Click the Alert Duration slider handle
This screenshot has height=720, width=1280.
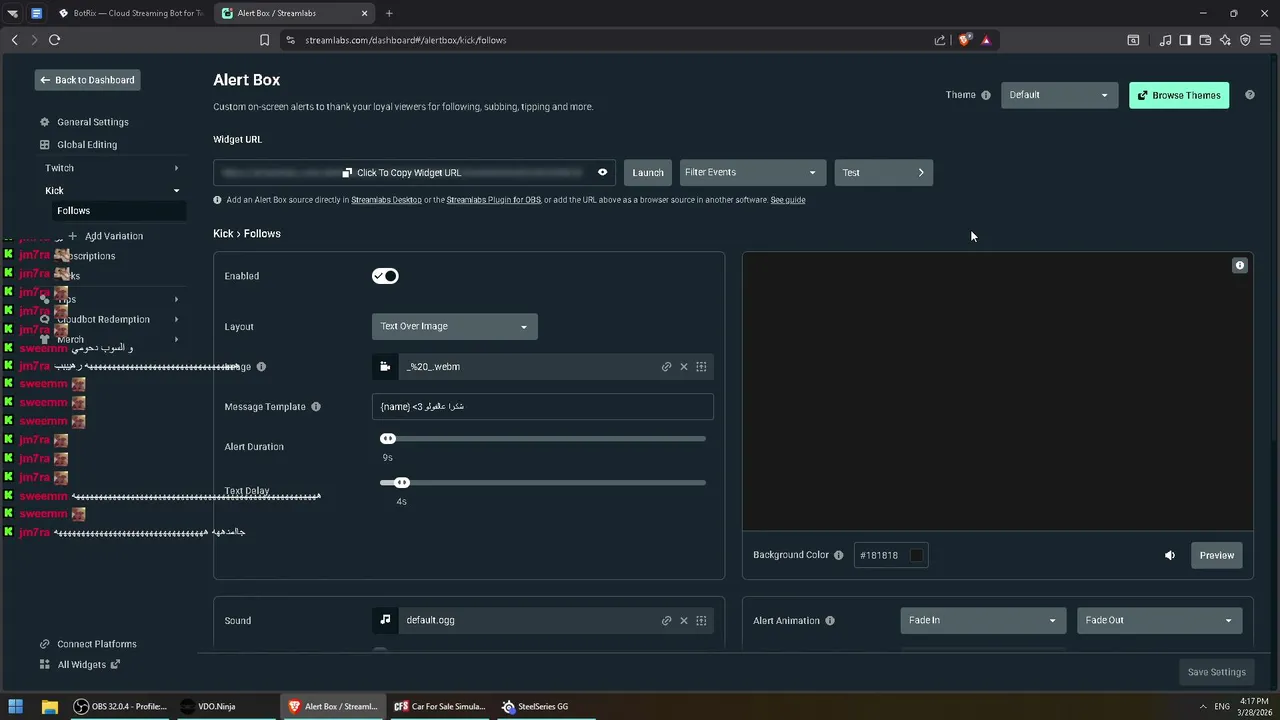coord(388,439)
